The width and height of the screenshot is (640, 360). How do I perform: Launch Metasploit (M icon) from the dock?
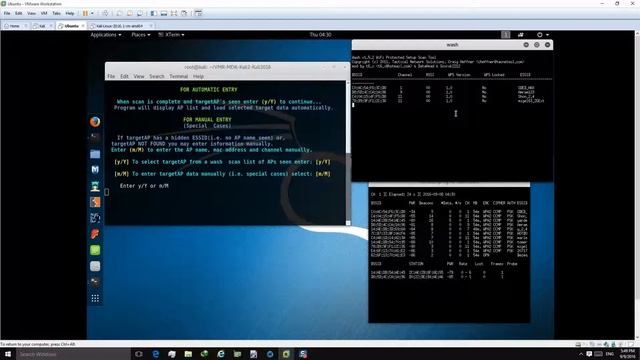click(x=95, y=169)
